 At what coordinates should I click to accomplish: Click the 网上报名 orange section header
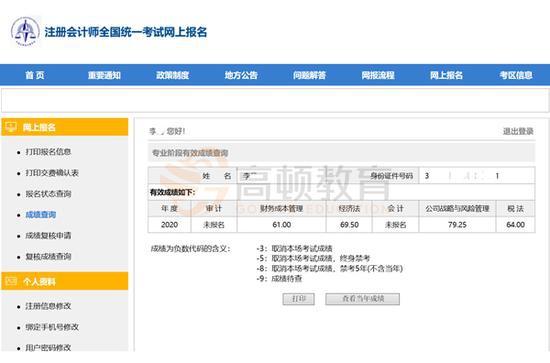click(65, 127)
